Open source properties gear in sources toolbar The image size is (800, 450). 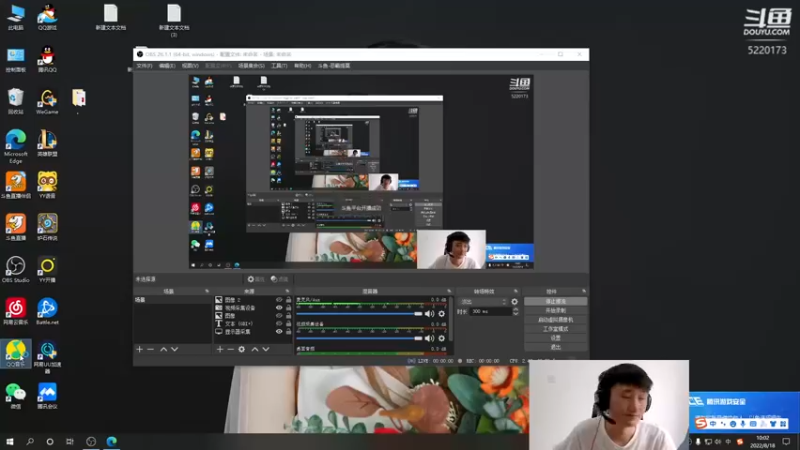242,349
